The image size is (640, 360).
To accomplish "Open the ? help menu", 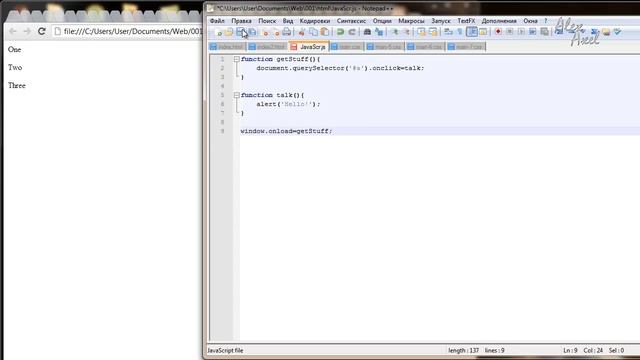I will coord(545,21).
